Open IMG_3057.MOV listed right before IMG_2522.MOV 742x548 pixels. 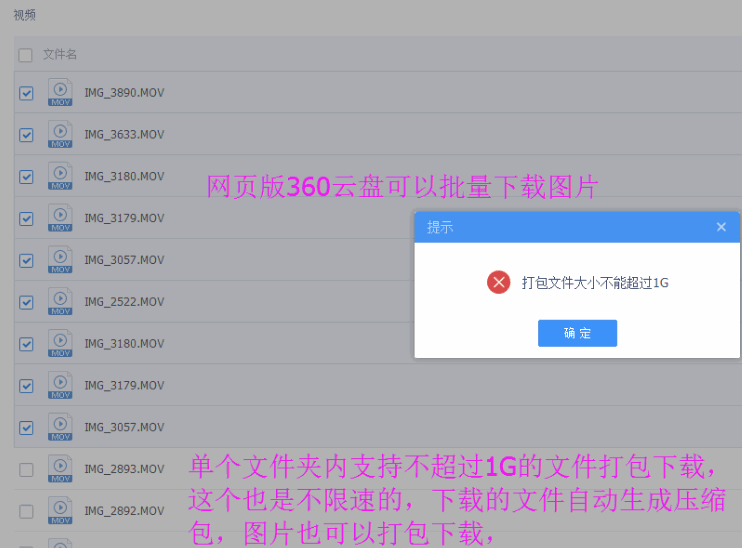[124, 260]
